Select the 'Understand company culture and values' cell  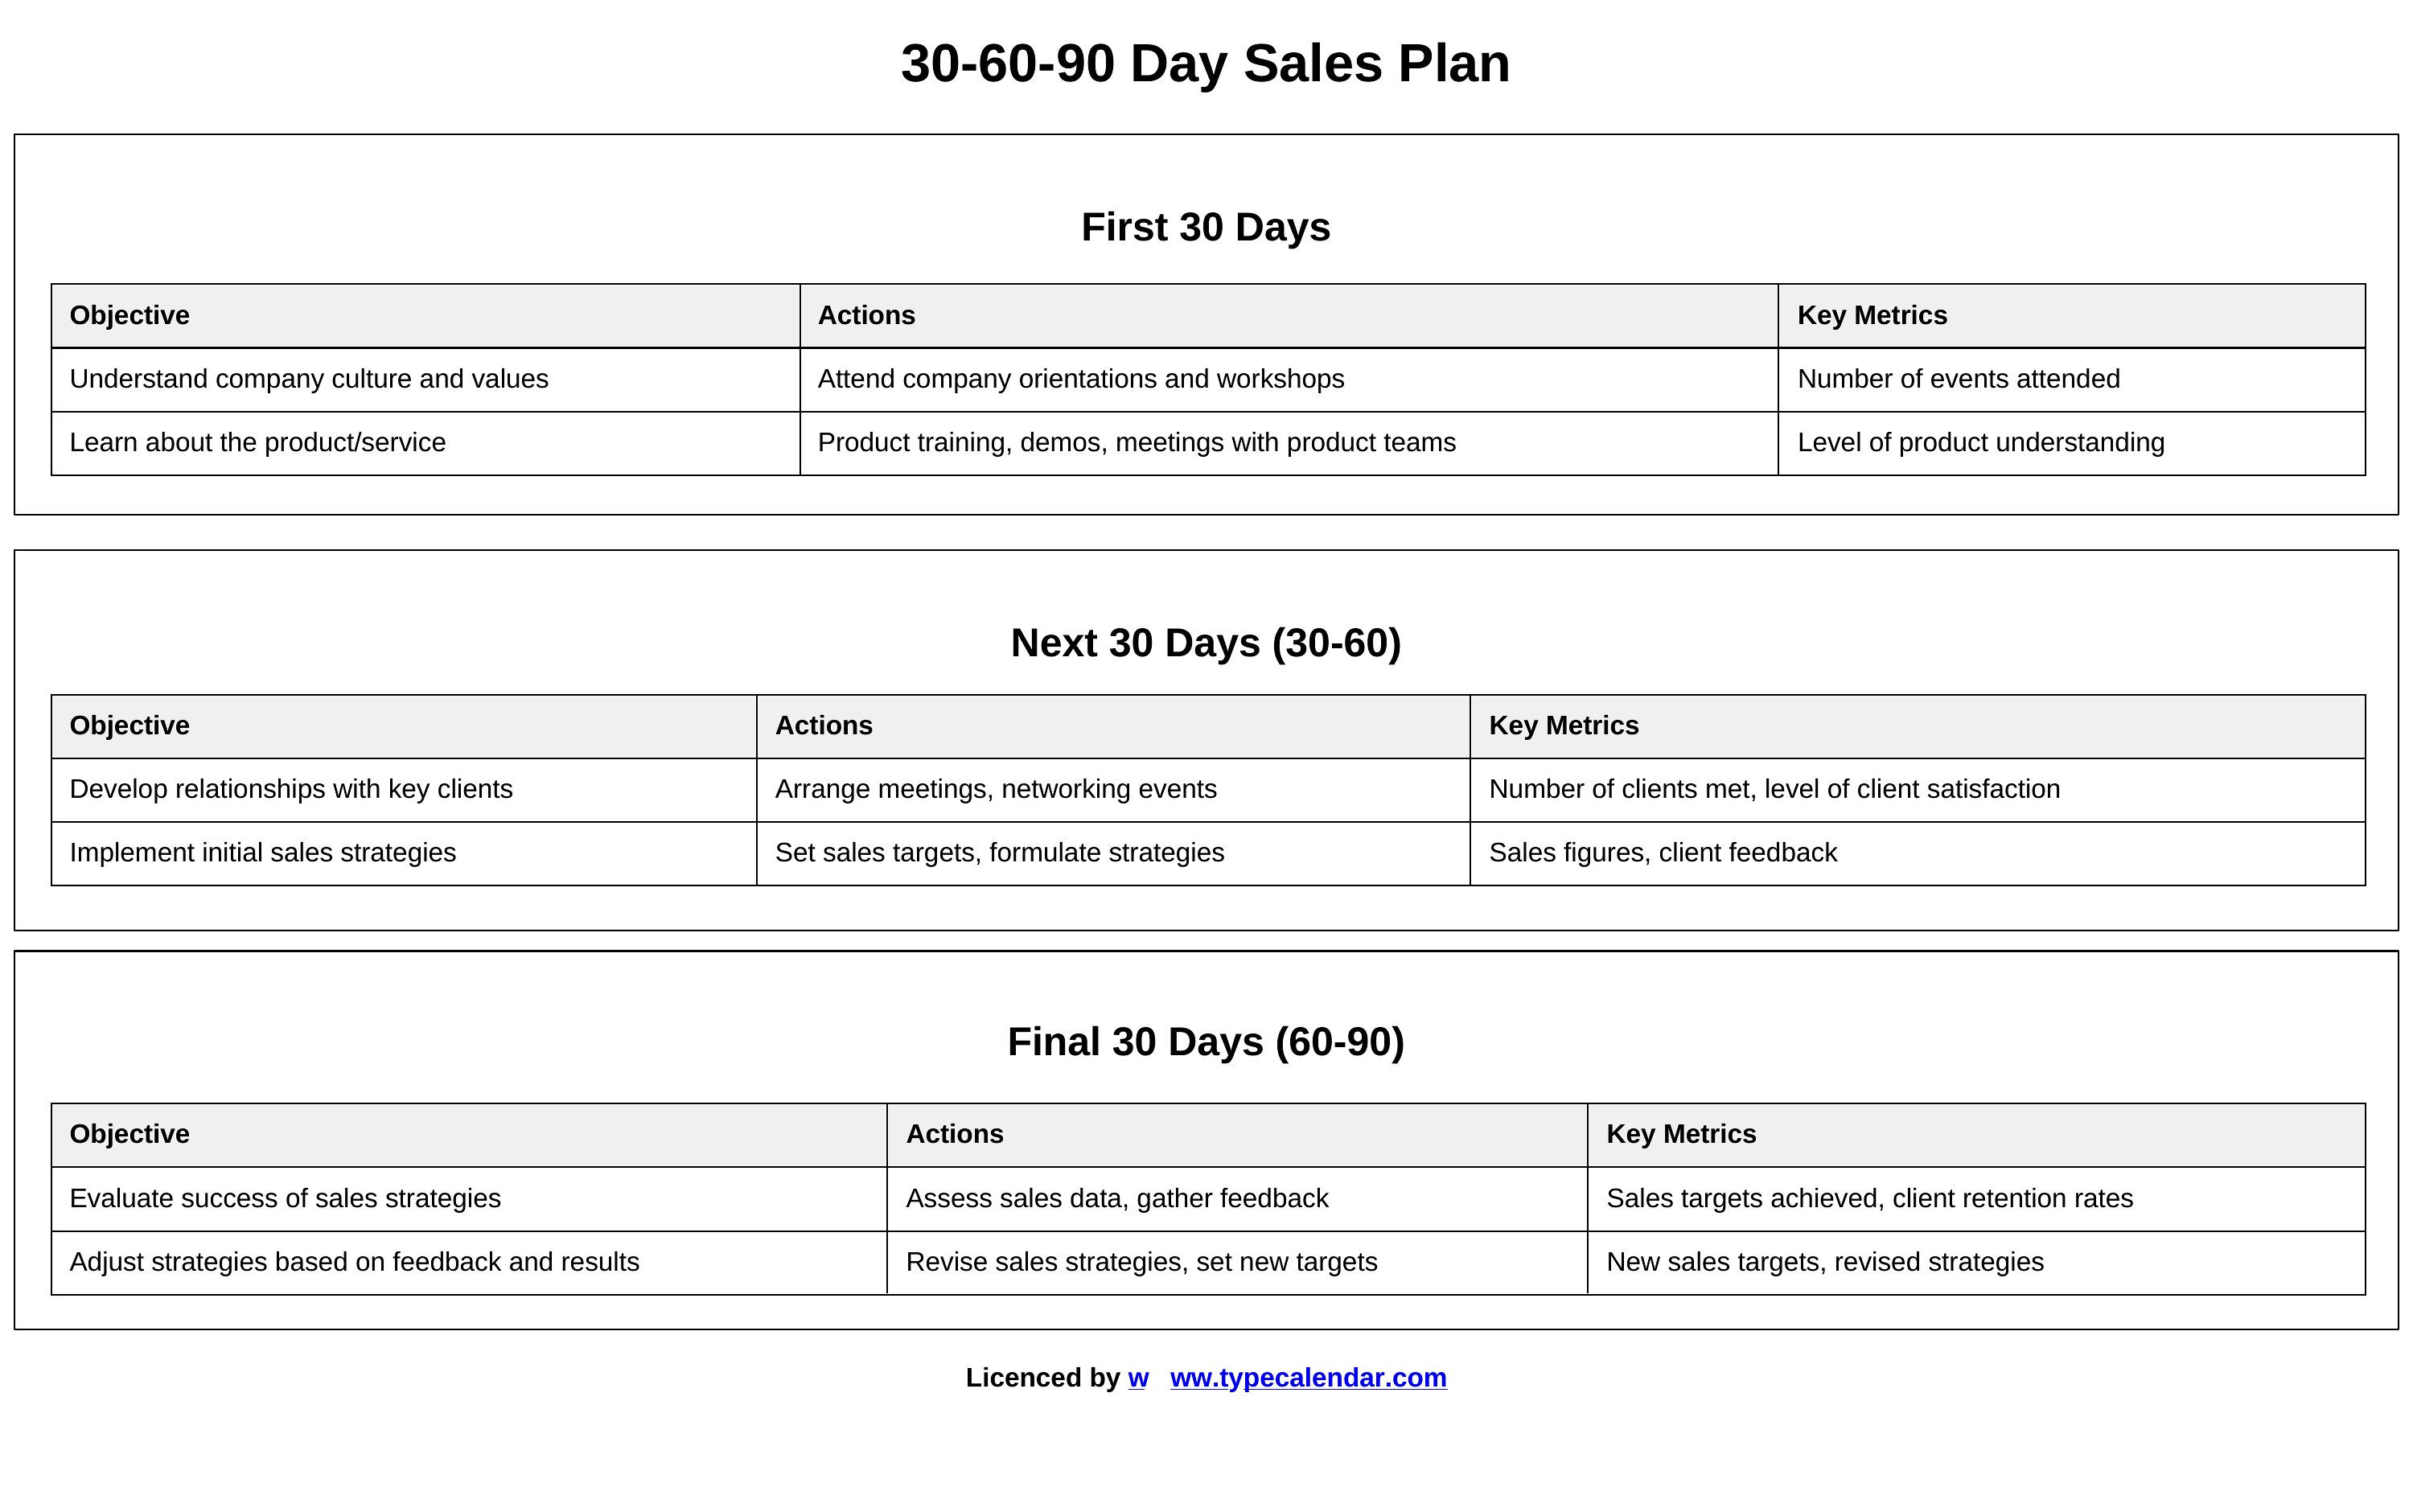pos(426,380)
